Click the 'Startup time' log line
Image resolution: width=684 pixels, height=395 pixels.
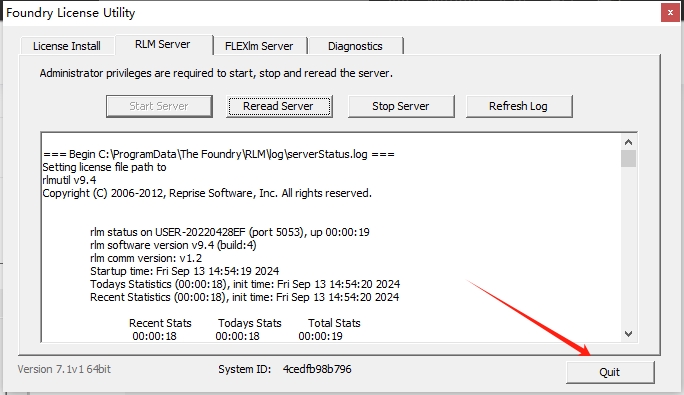pos(185,271)
